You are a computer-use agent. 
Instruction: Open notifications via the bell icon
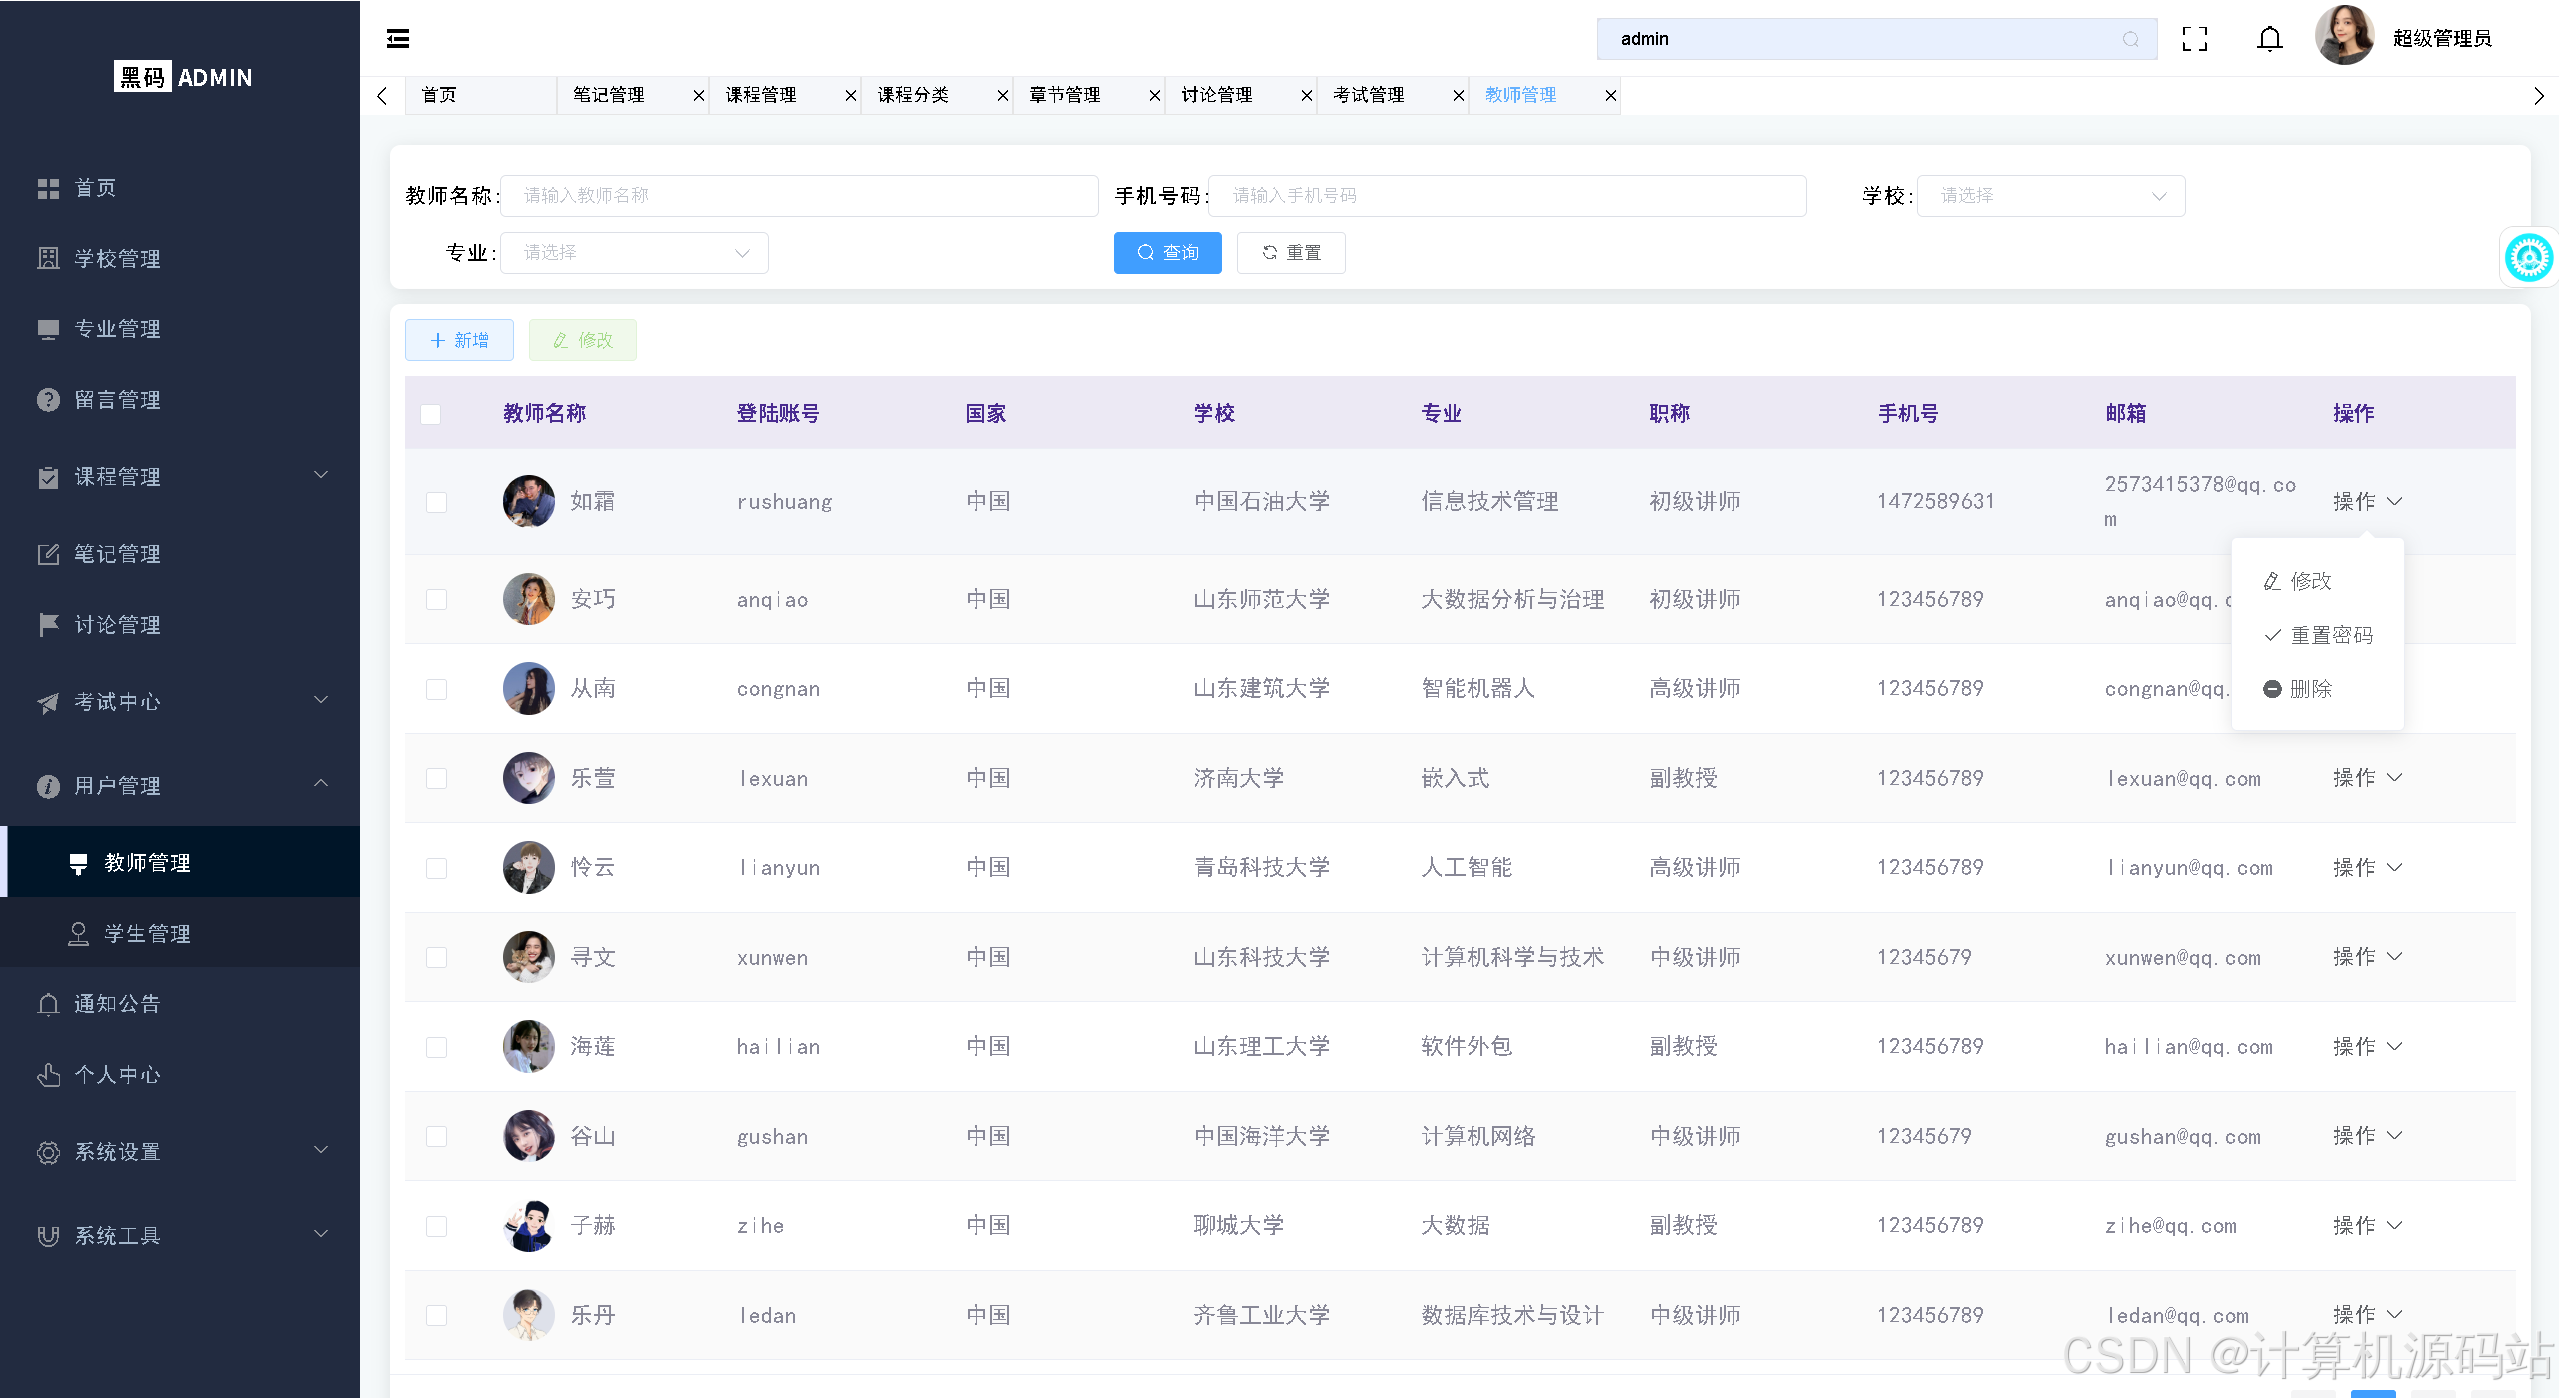pos(2268,38)
